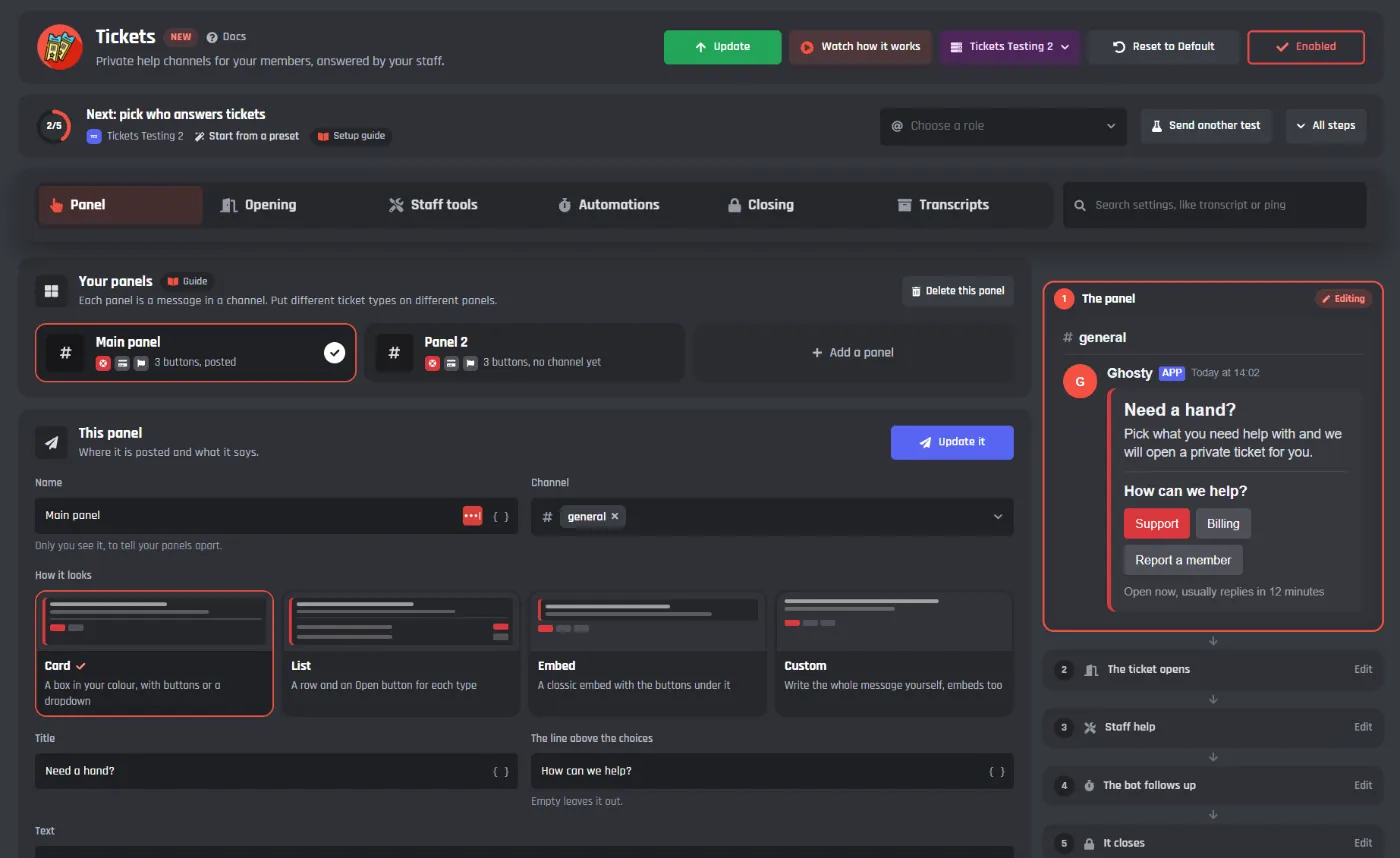Click Edit for The bot follows up step

tap(1363, 785)
